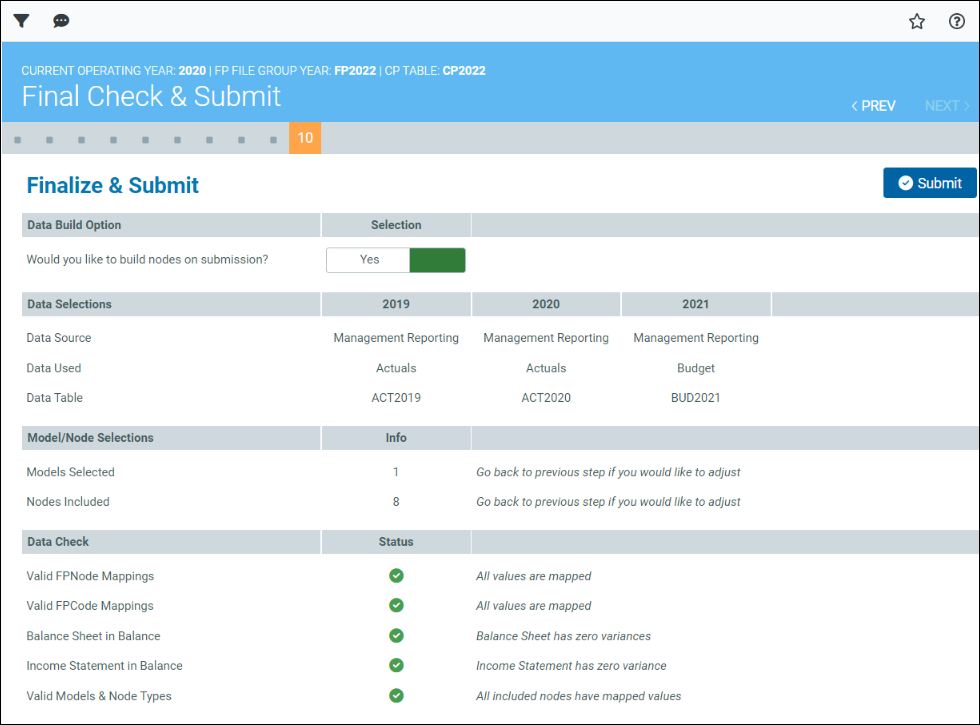
Task: Click the BUD2021 data table value
Action: coord(696,398)
